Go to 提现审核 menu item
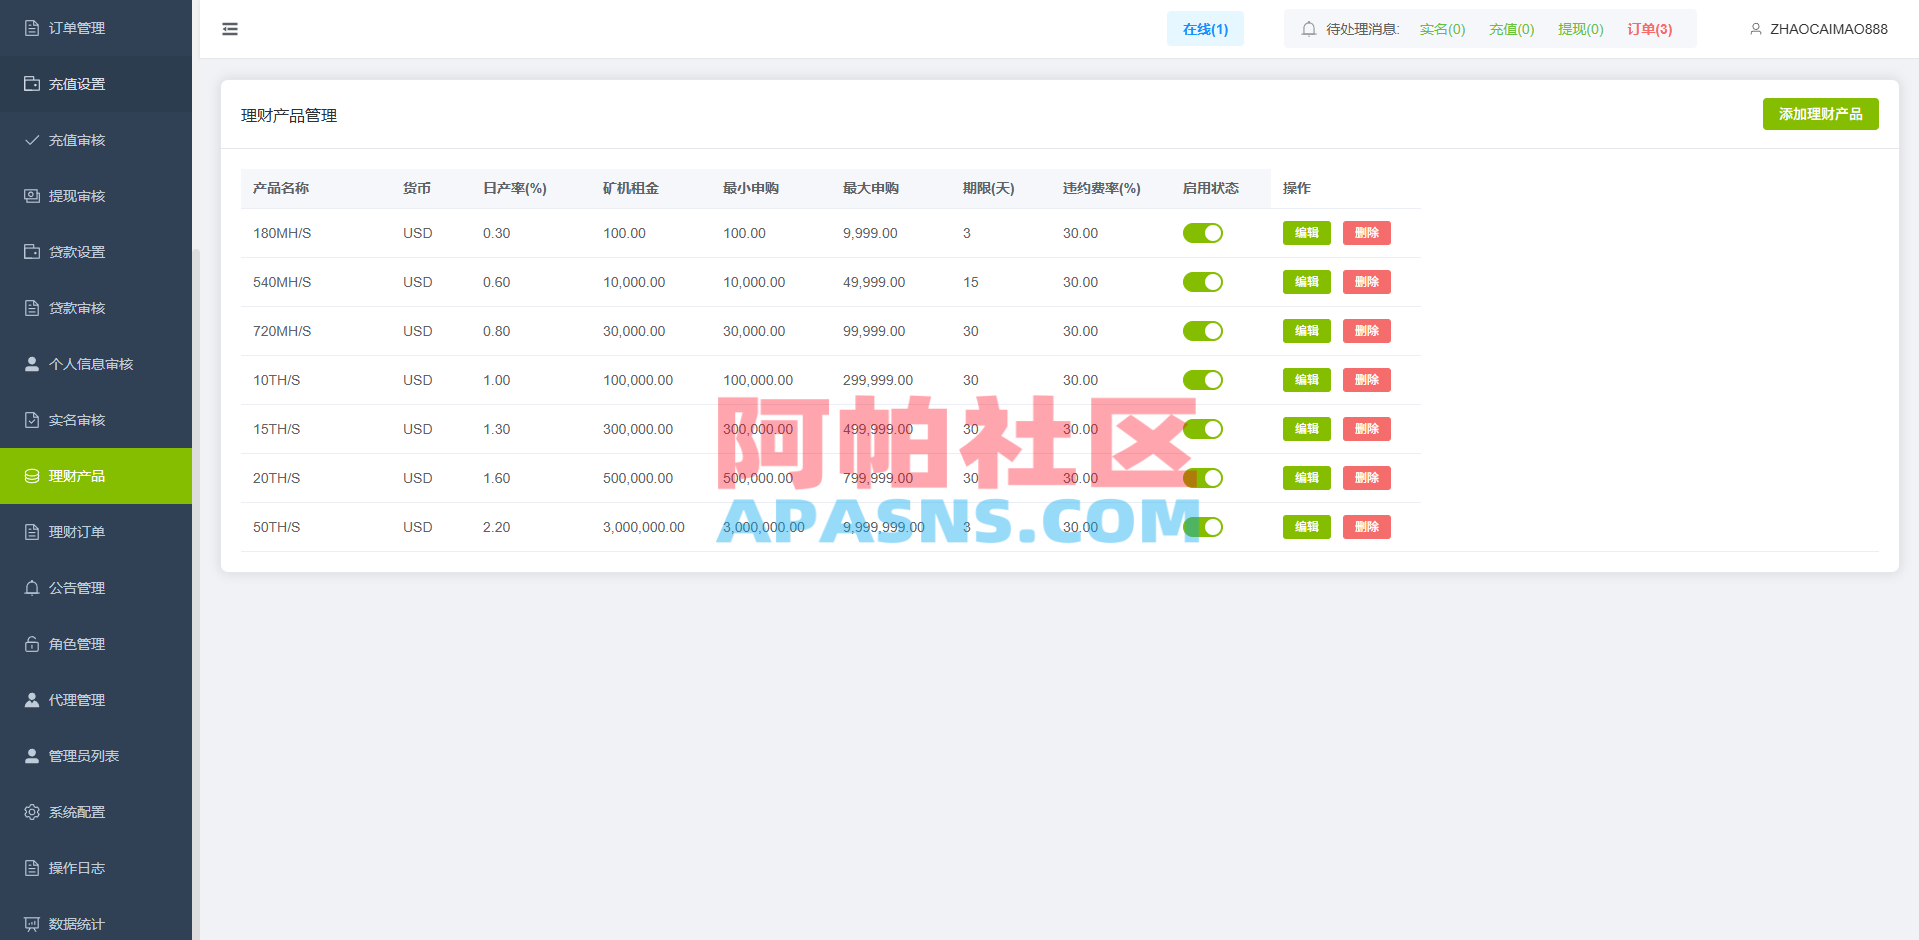The height and width of the screenshot is (940, 1919). click(96, 196)
